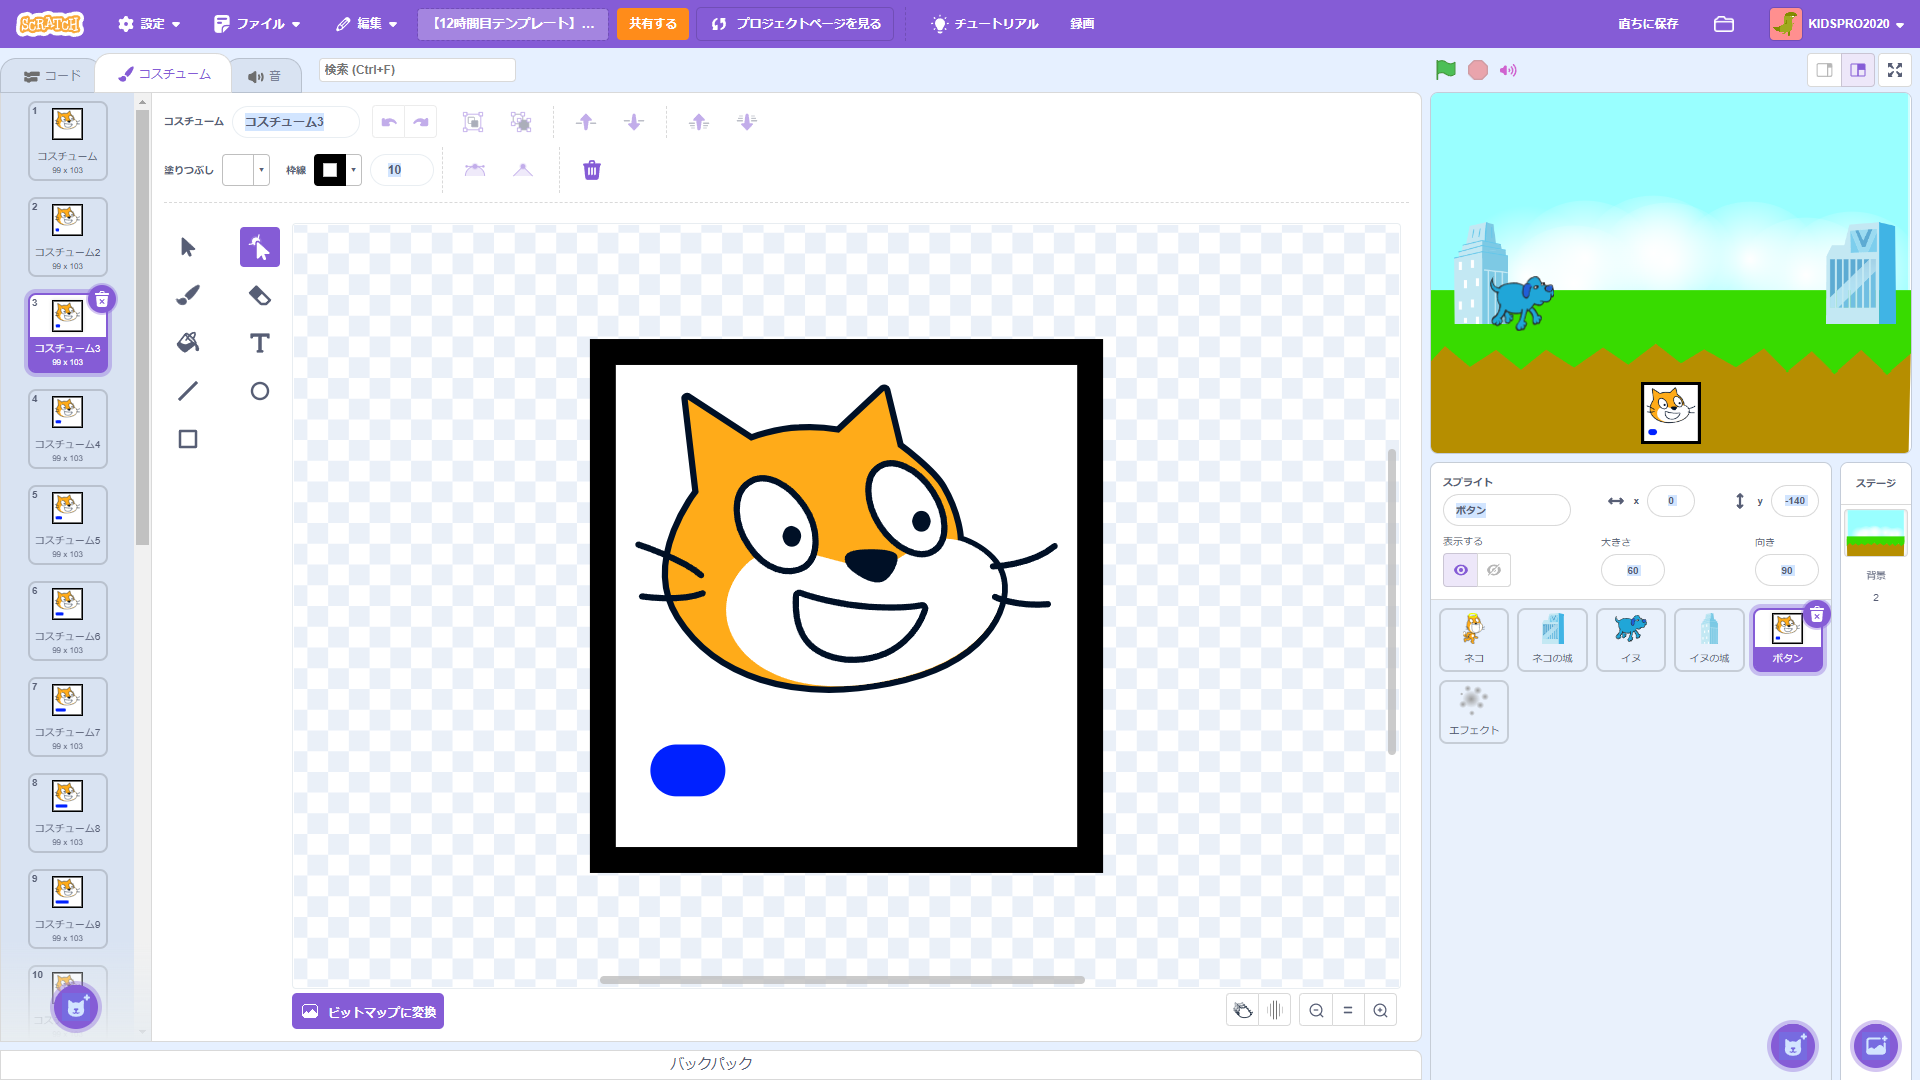Open the 設定 settings menu

pyautogui.click(x=149, y=24)
